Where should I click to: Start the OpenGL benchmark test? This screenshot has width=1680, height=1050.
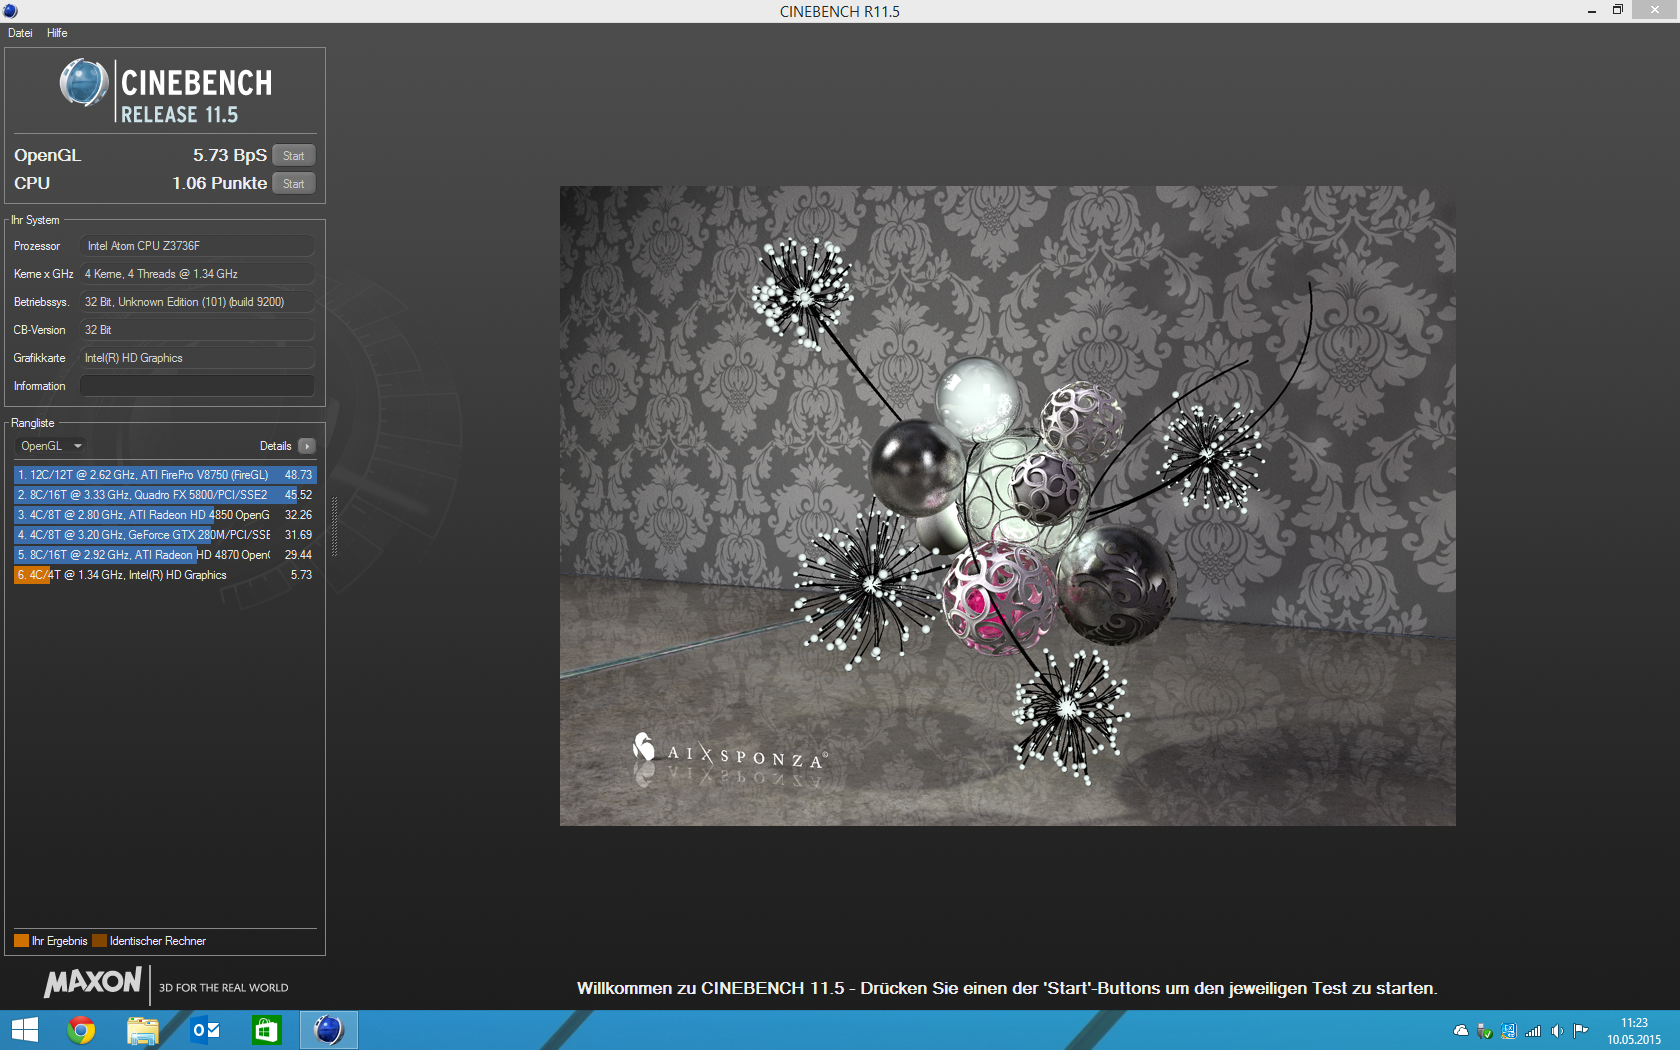click(294, 155)
